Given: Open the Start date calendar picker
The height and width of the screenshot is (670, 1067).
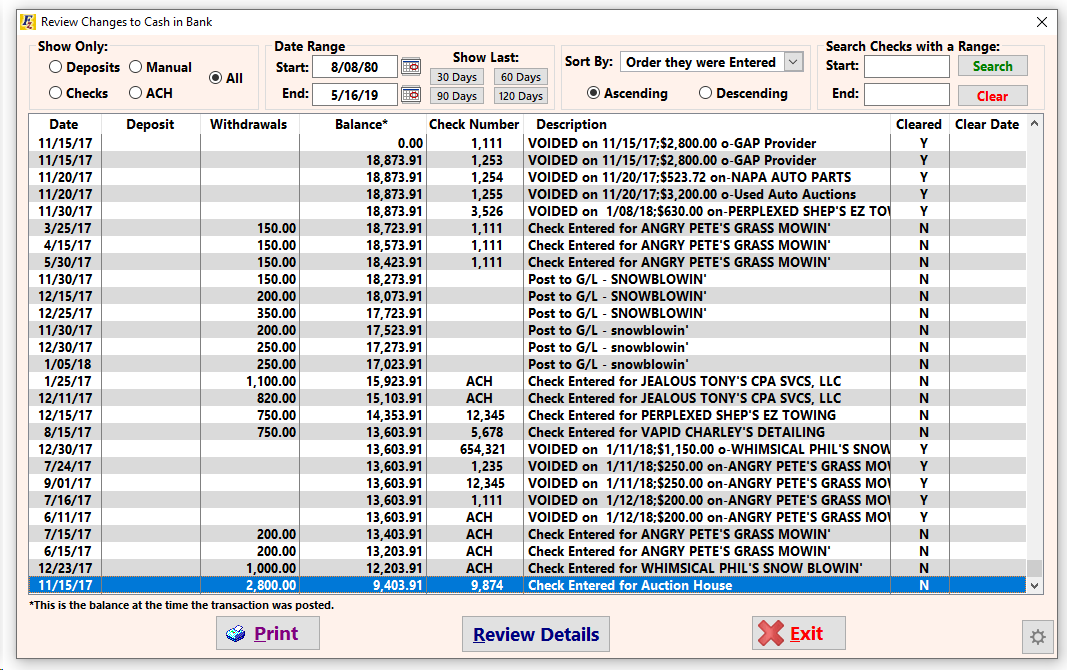Looking at the screenshot, I should pos(411,67).
